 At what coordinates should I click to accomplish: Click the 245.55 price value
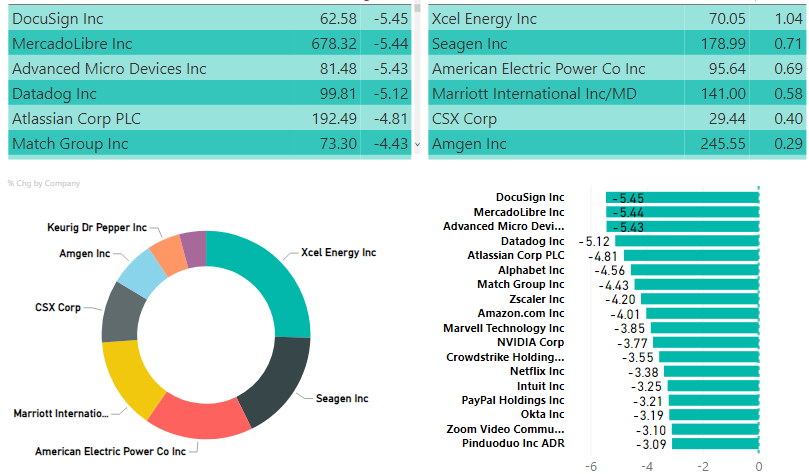pos(723,144)
